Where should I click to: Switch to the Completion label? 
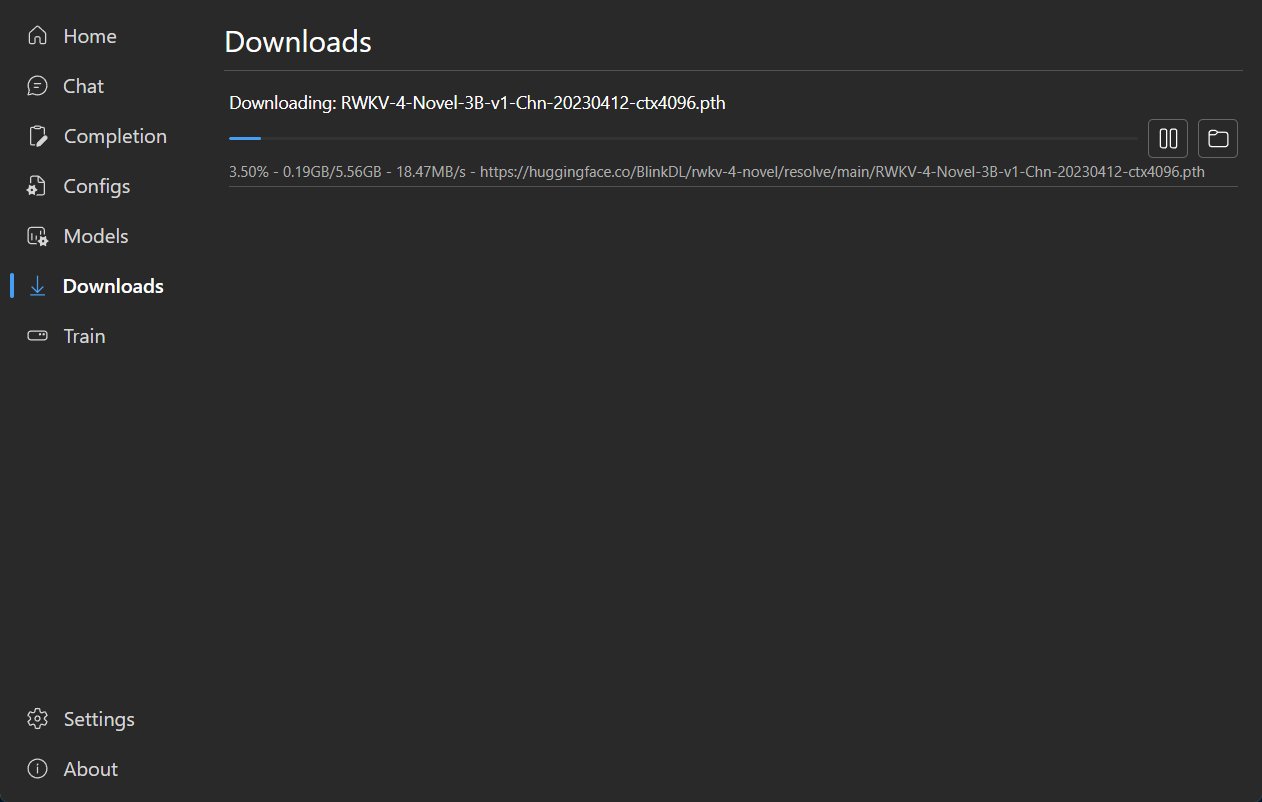115,136
